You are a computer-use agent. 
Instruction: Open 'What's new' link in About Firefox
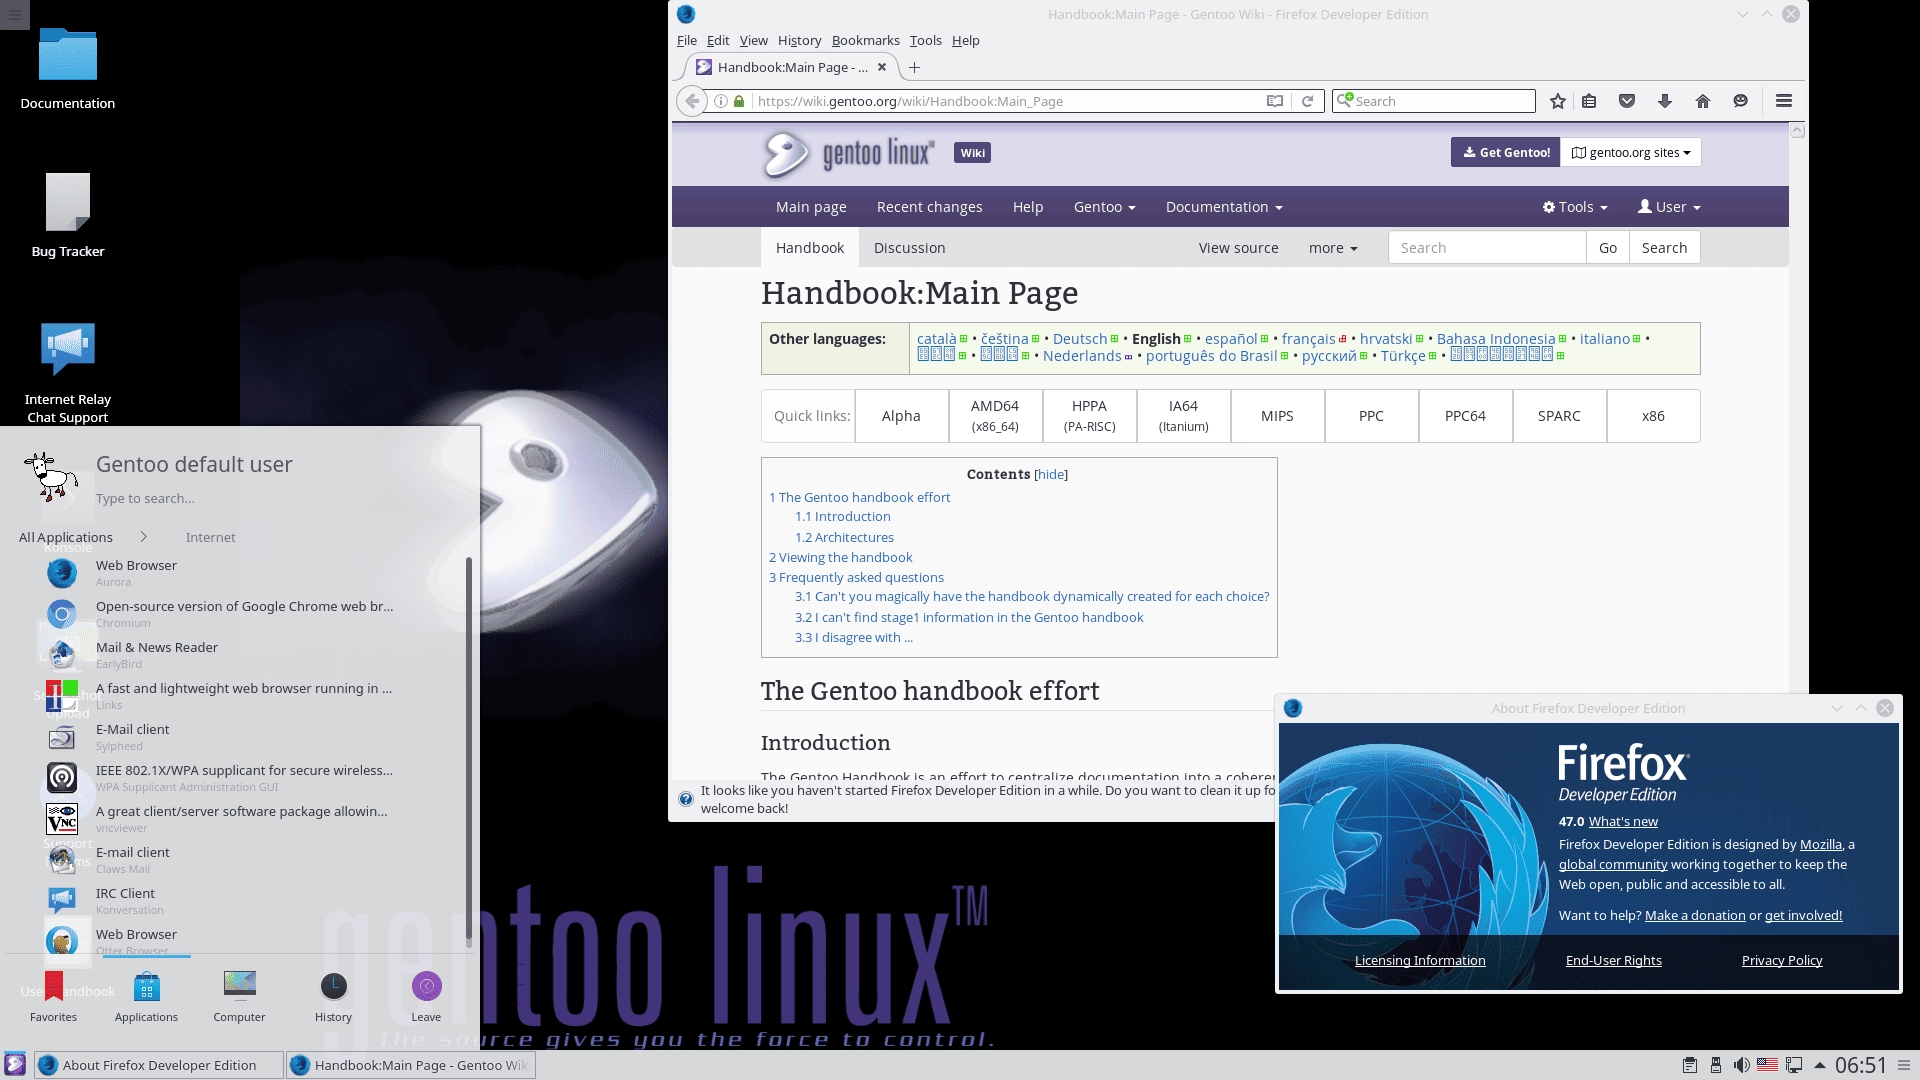point(1623,821)
